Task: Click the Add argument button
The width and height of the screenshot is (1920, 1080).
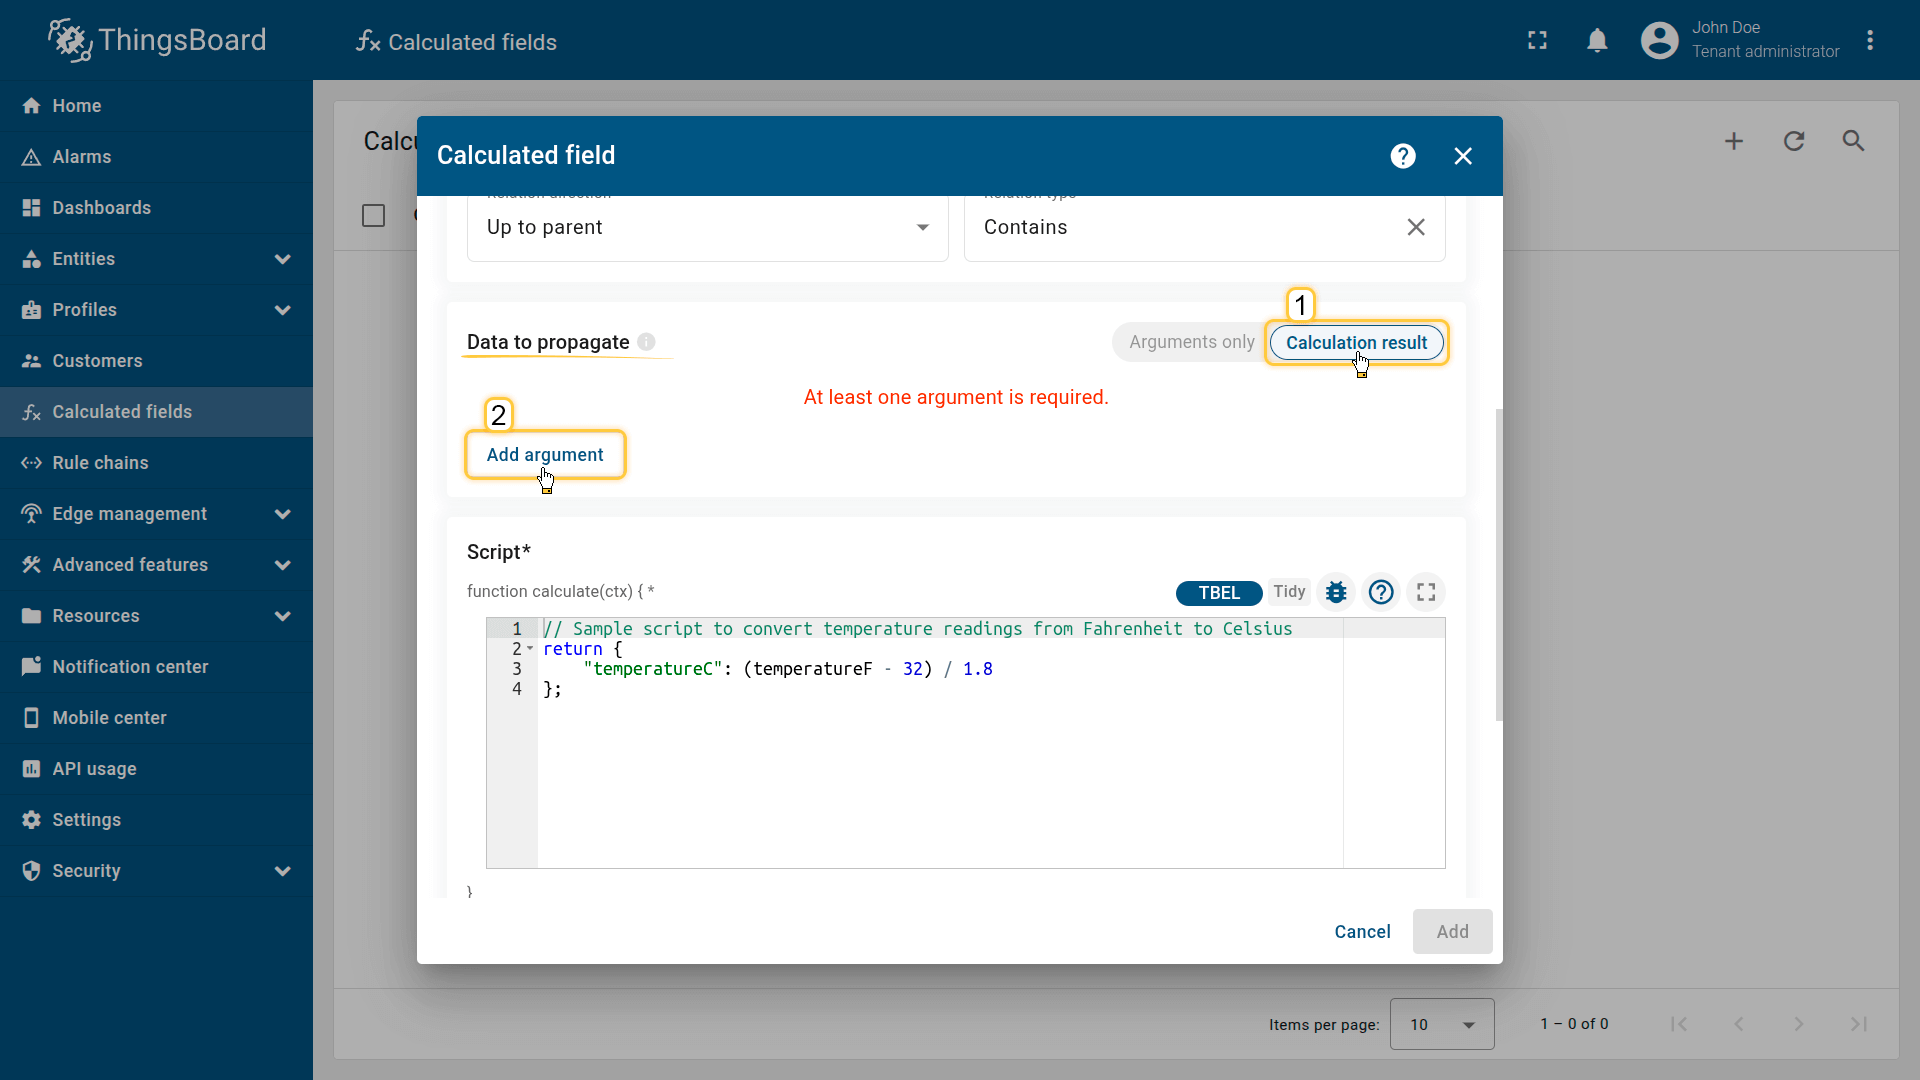Action: tap(545, 455)
